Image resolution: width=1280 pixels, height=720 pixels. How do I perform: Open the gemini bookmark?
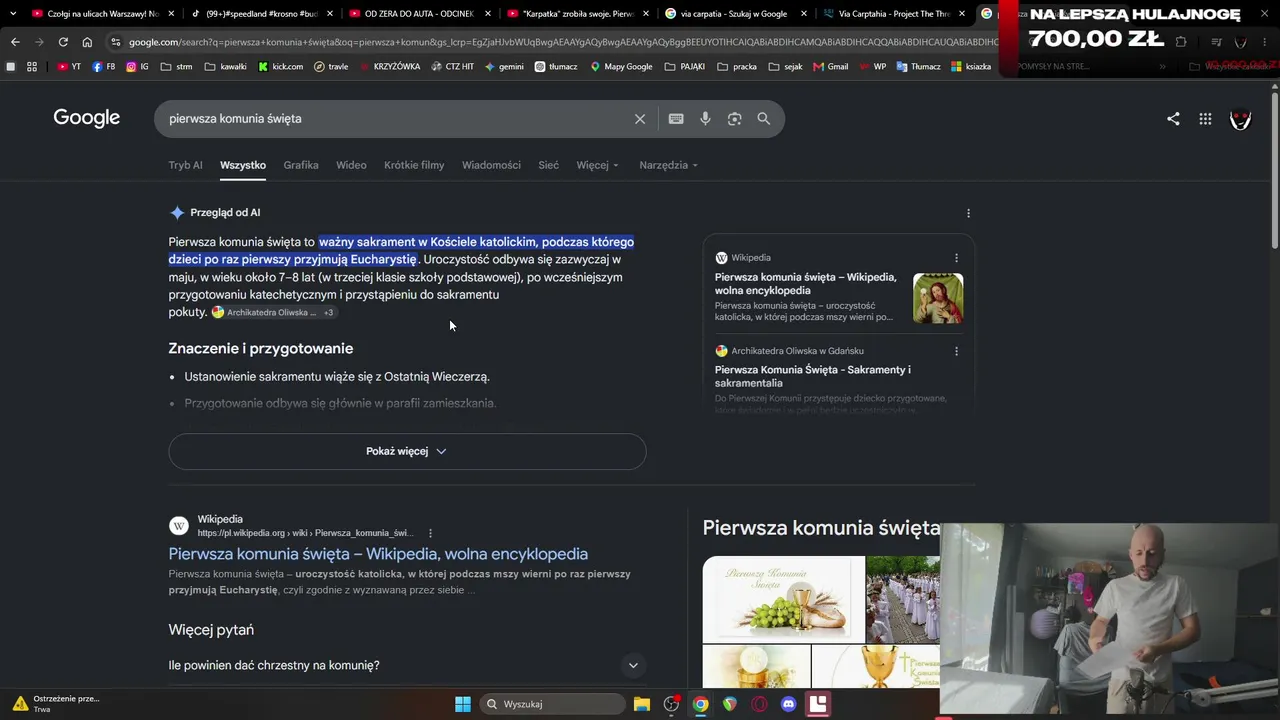pyautogui.click(x=504, y=67)
